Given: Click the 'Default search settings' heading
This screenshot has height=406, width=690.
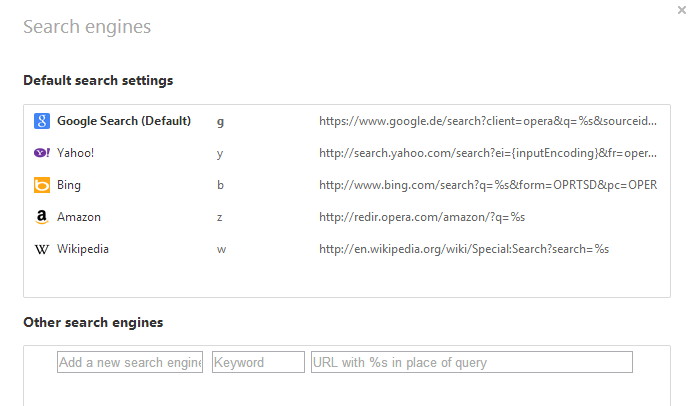Looking at the screenshot, I should [x=98, y=80].
